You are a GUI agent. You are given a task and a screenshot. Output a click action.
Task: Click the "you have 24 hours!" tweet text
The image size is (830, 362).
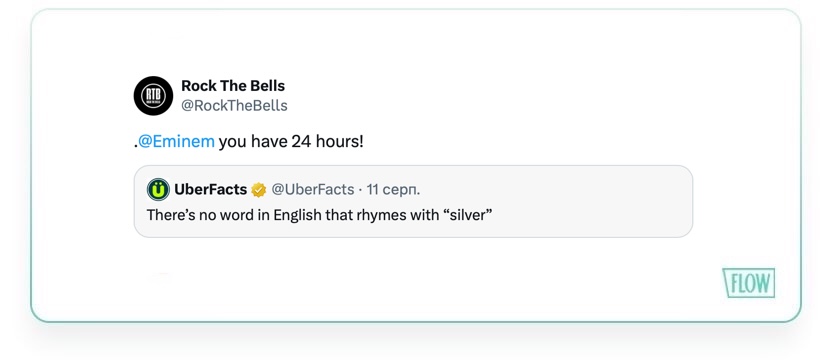point(291,142)
